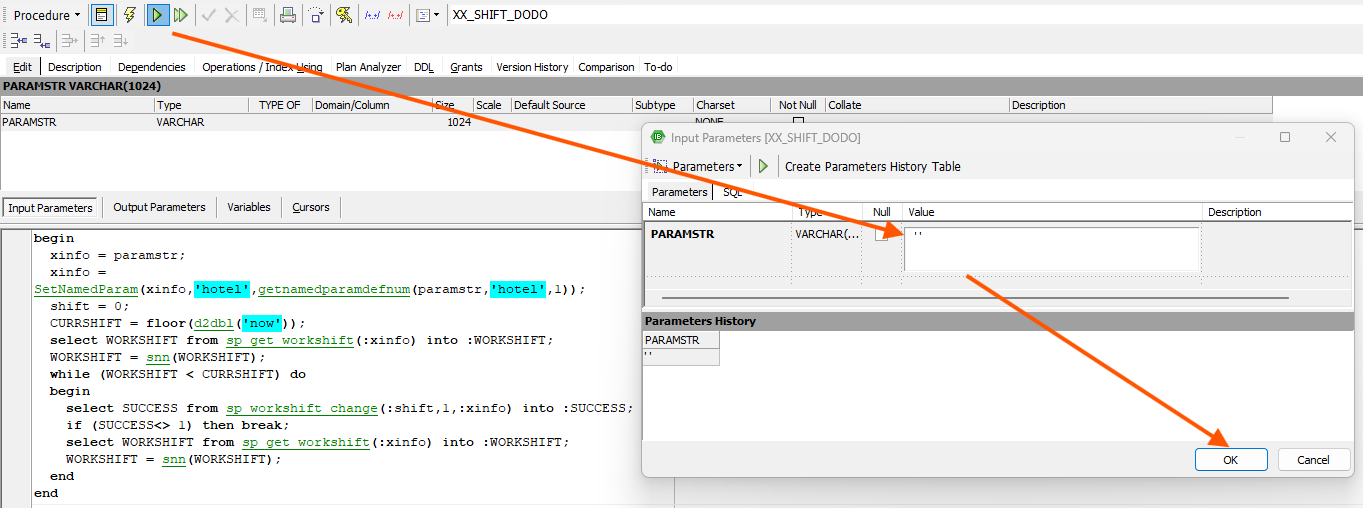Click the red uncomment selected icon

pyautogui.click(x=396, y=15)
